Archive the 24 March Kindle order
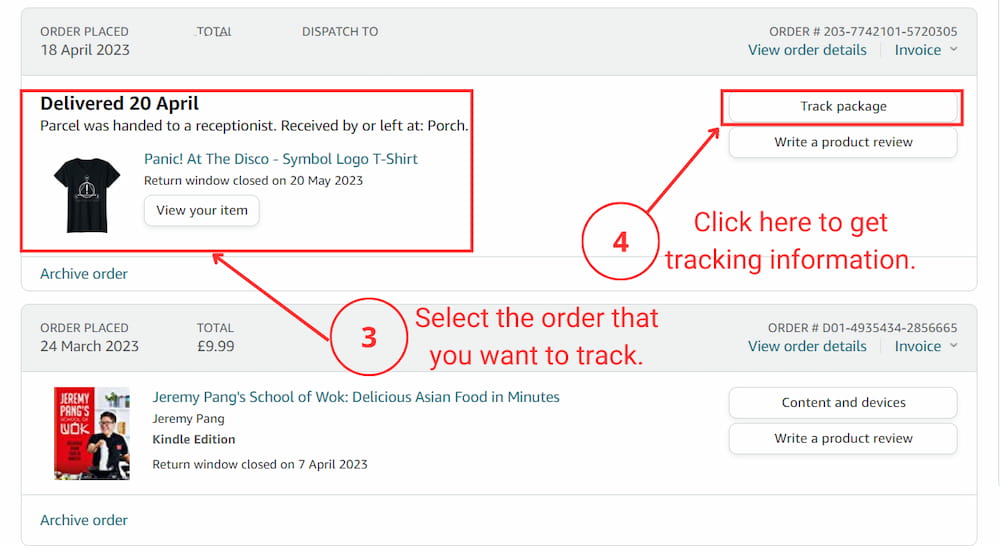Image resolution: width=1000 pixels, height=546 pixels. pos(84,520)
